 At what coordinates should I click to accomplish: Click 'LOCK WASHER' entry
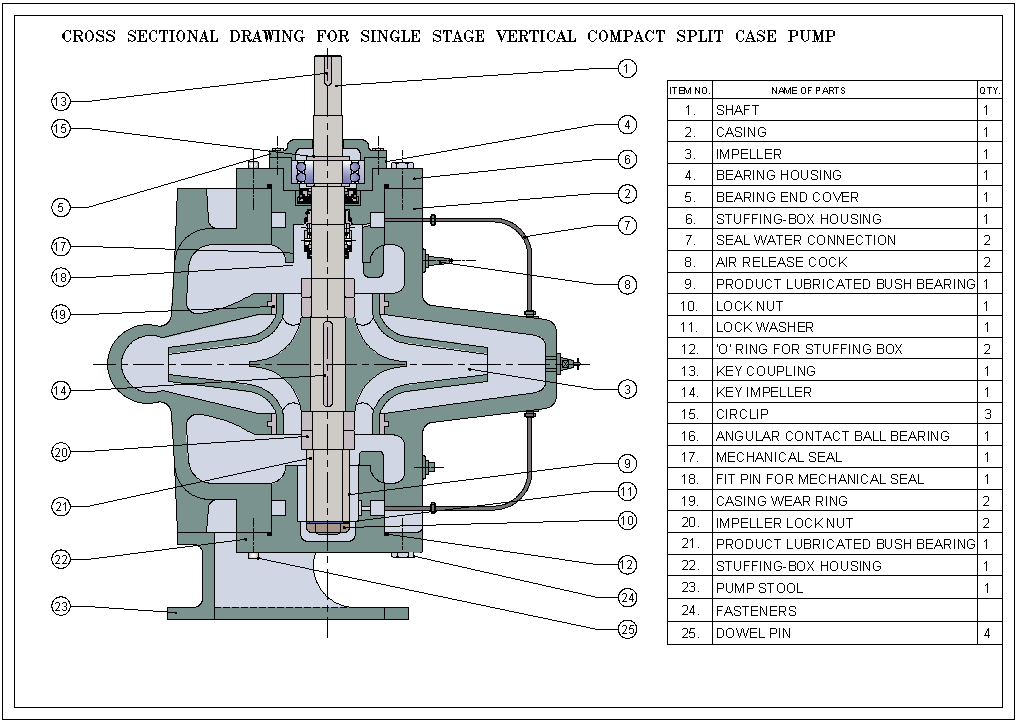[x=764, y=327]
